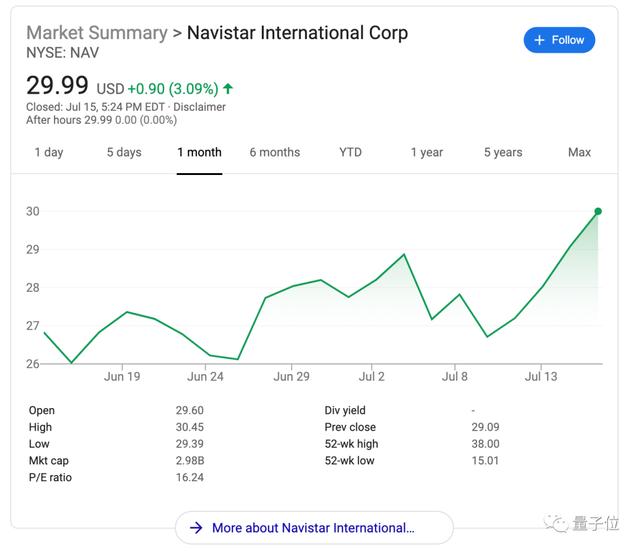Click the Jul 2 axis label
The image size is (640, 551).
[371, 376]
